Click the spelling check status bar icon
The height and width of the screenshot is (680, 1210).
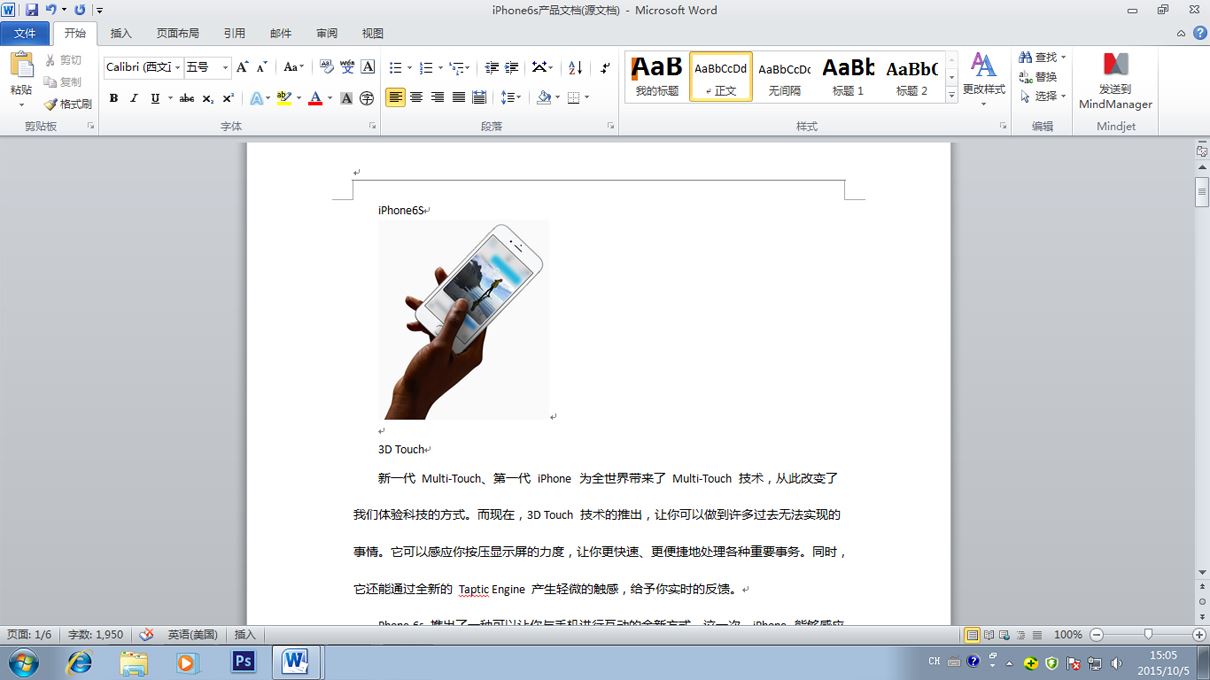pyautogui.click(x=147, y=634)
